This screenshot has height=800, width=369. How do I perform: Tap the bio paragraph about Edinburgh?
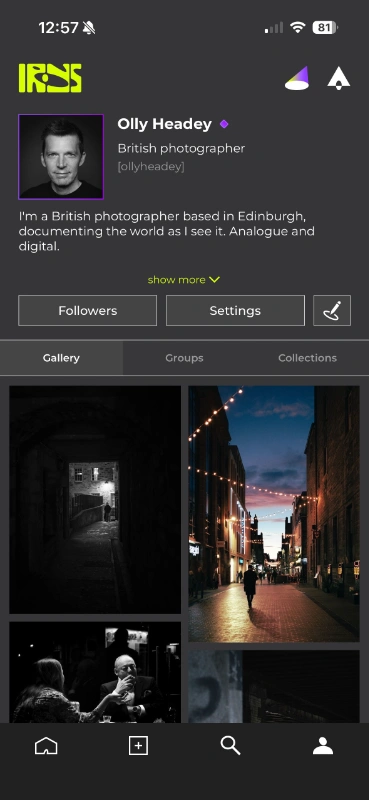[x=167, y=231]
